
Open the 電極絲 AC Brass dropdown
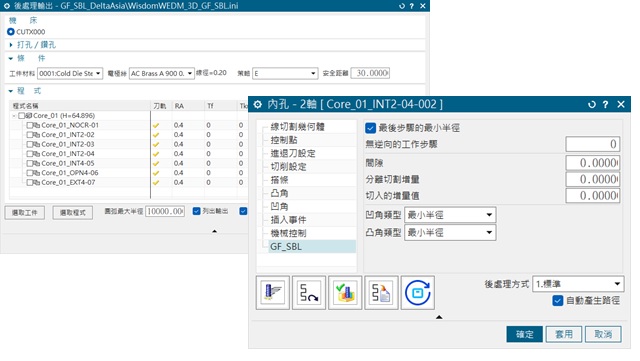pyautogui.click(x=162, y=74)
